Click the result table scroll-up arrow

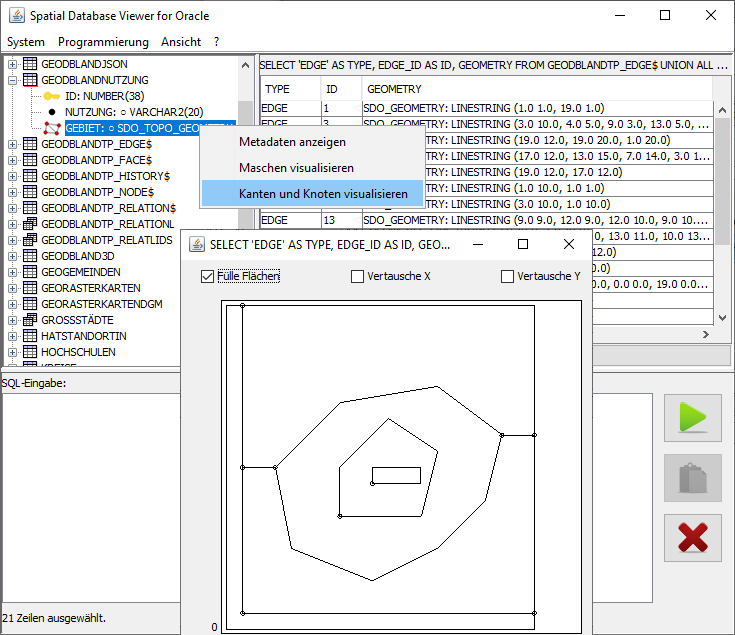pos(722,110)
